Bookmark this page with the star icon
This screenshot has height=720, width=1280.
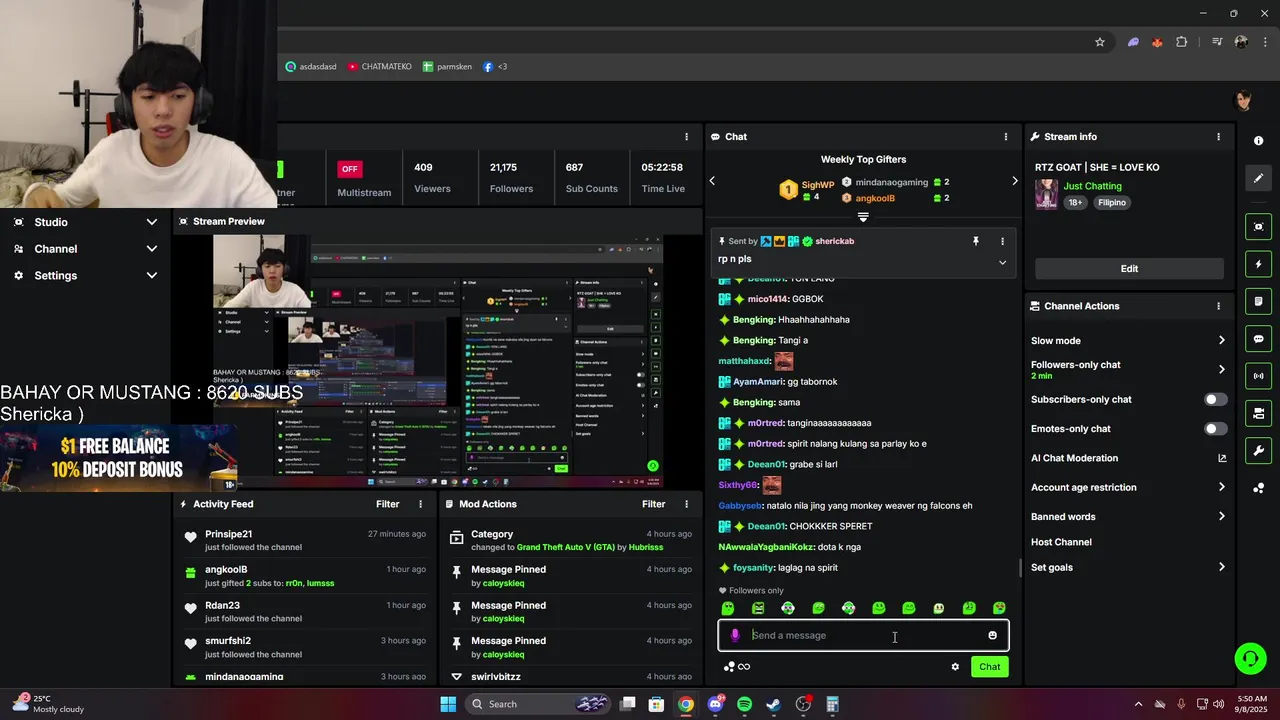1100,42
